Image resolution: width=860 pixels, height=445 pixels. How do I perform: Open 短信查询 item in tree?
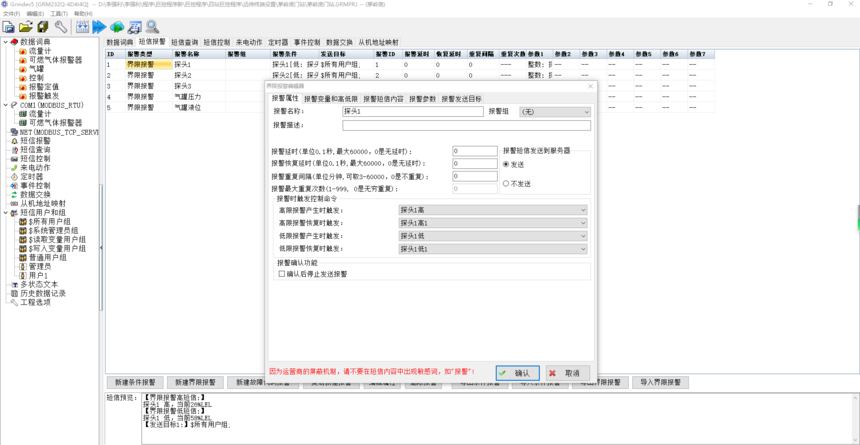tap(35, 150)
